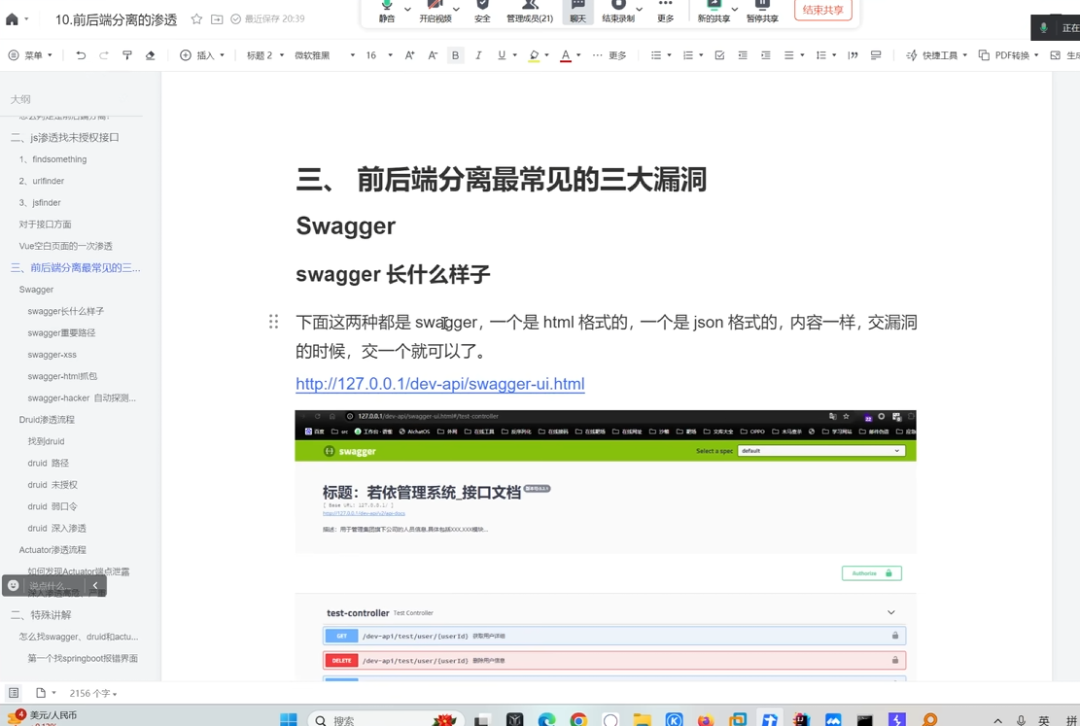This screenshot has height=726, width=1080.
Task: Open the home icon at top left
Action: point(12,19)
